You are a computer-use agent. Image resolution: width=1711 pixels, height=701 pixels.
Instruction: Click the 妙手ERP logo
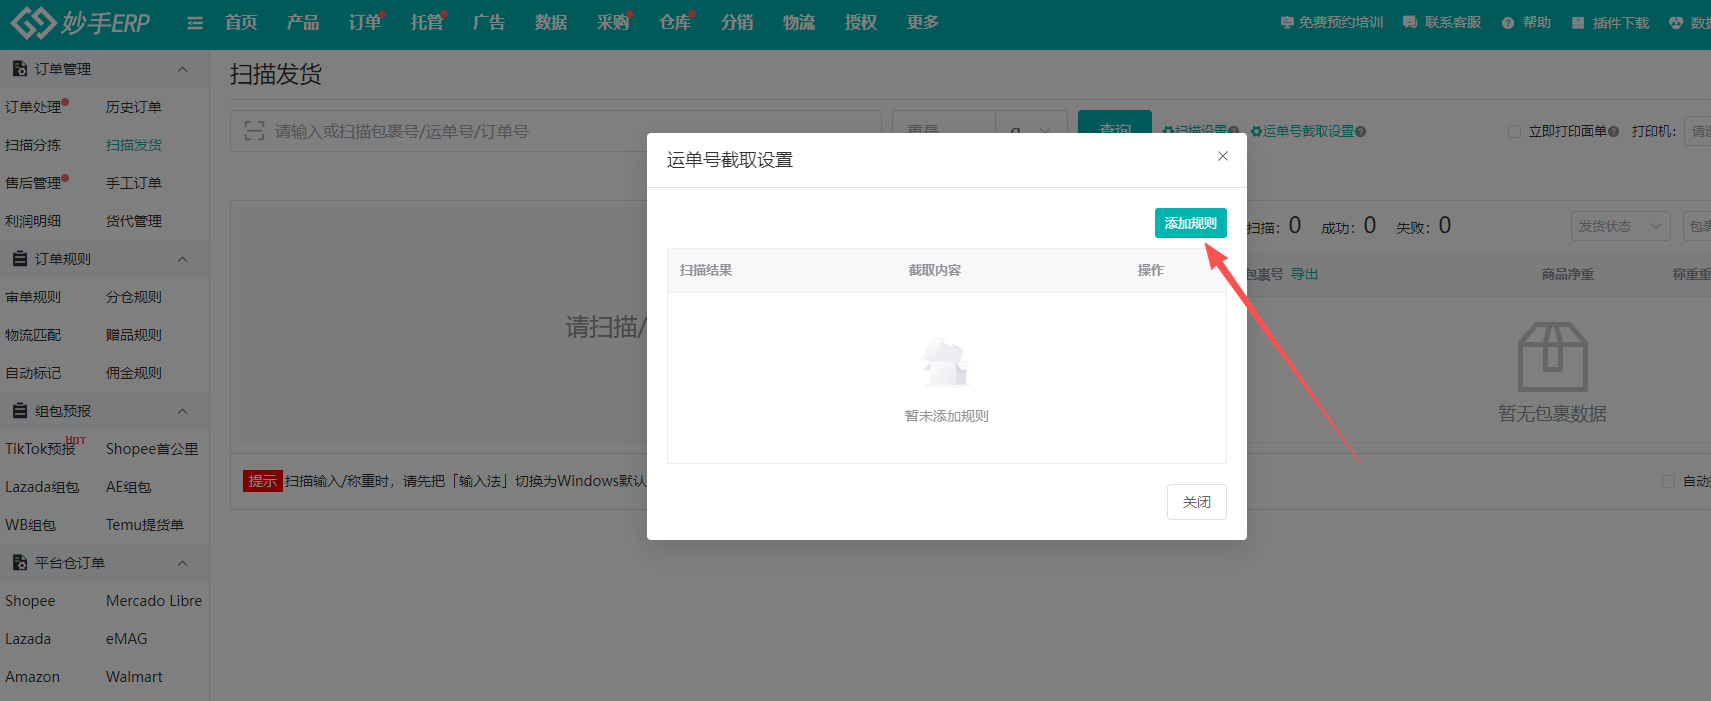80,22
